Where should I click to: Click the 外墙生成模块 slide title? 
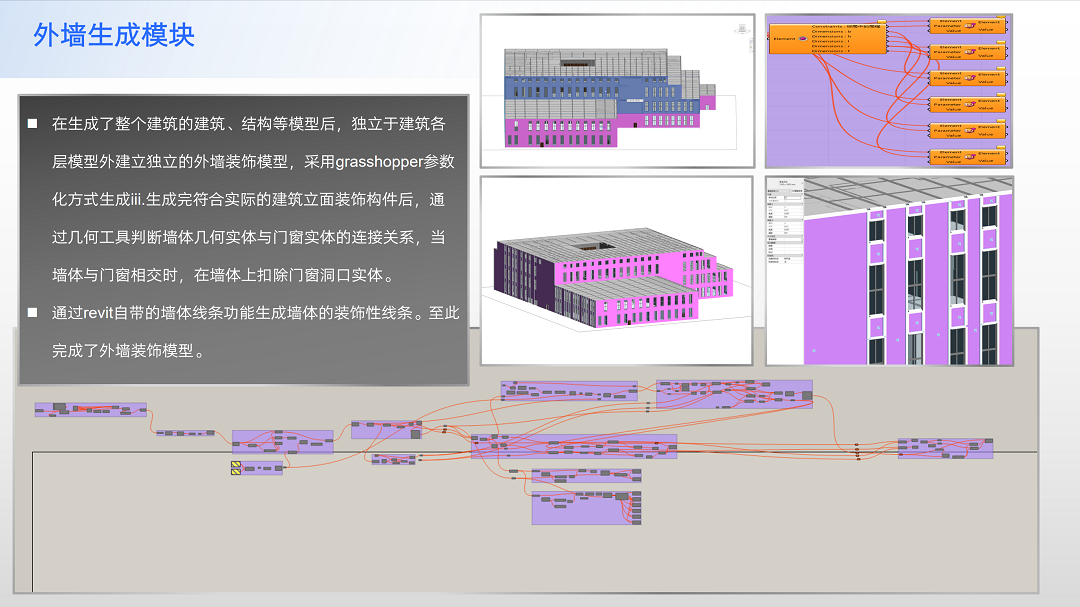pyautogui.click(x=114, y=36)
